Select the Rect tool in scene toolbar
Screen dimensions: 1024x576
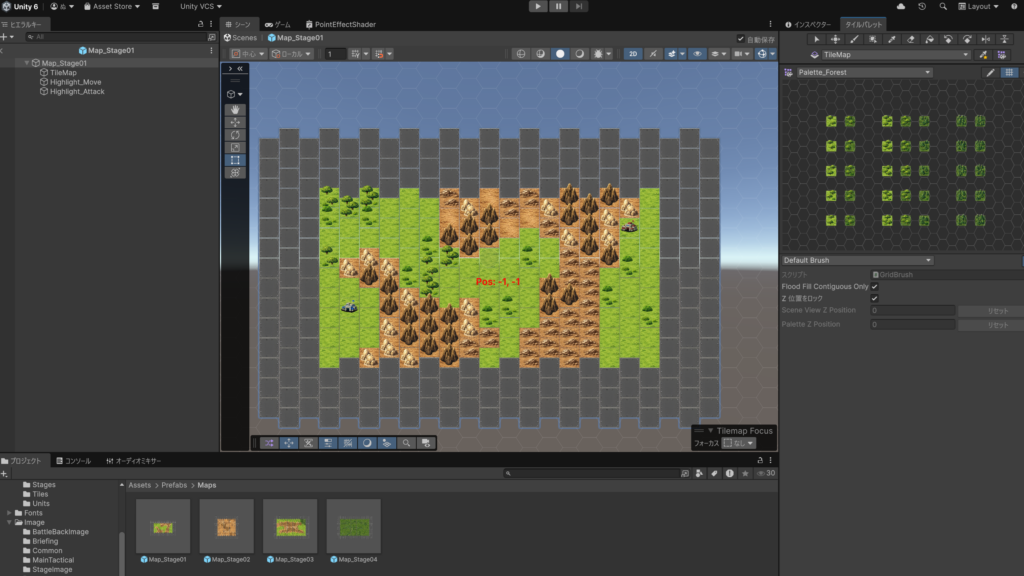[236, 160]
